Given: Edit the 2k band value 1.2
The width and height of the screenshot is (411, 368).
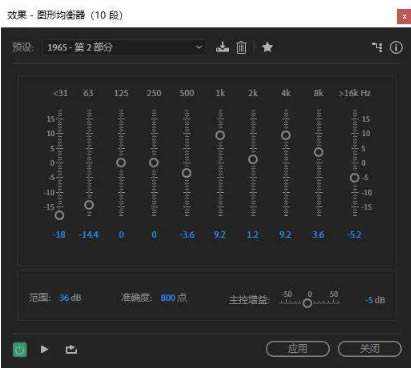Looking at the screenshot, I should pos(253,235).
